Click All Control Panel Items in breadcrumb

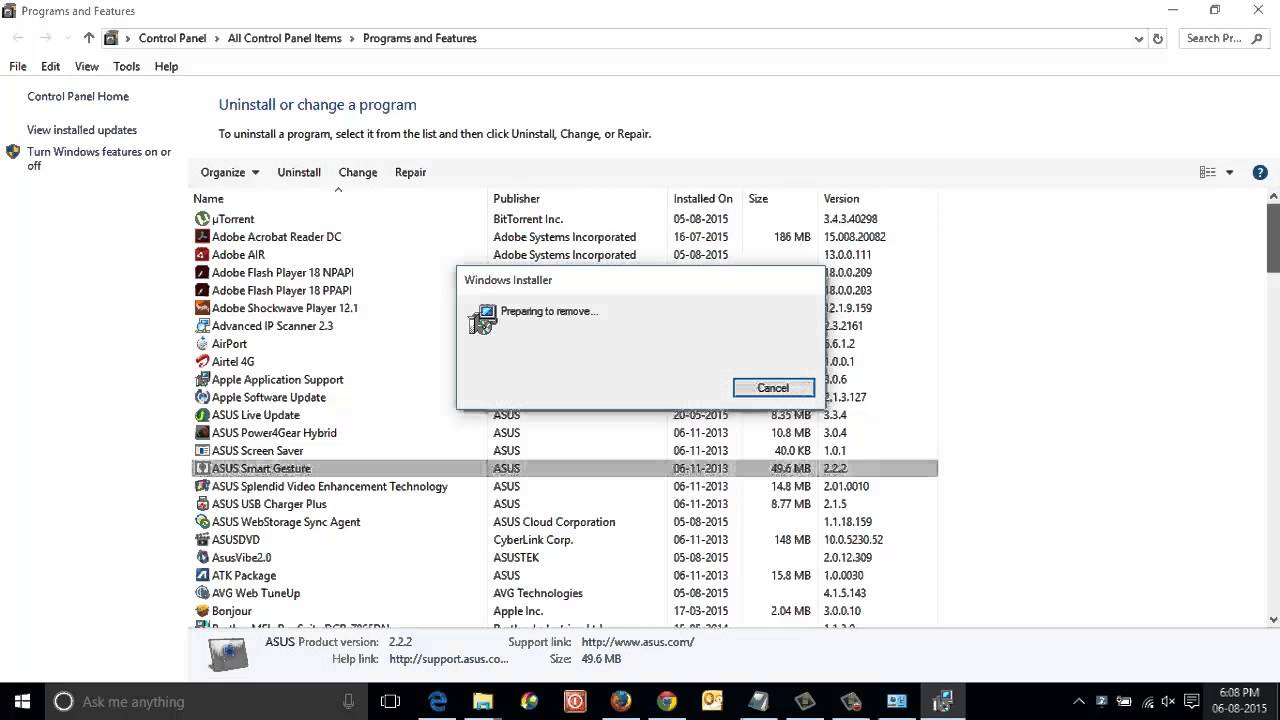[284, 38]
